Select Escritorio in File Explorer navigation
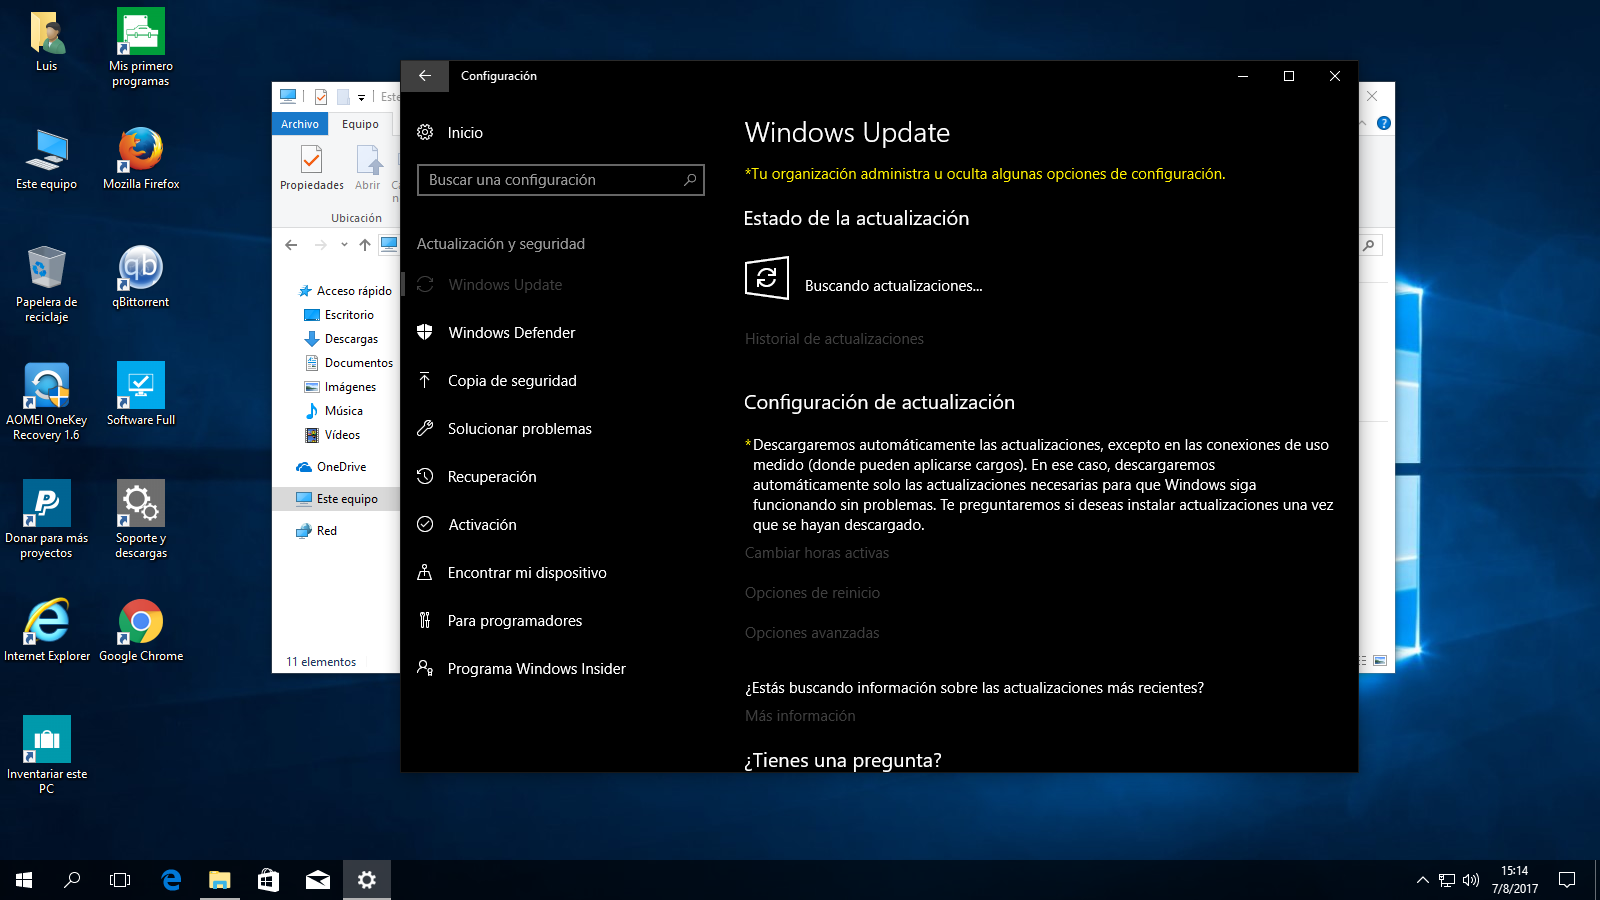 pyautogui.click(x=339, y=315)
